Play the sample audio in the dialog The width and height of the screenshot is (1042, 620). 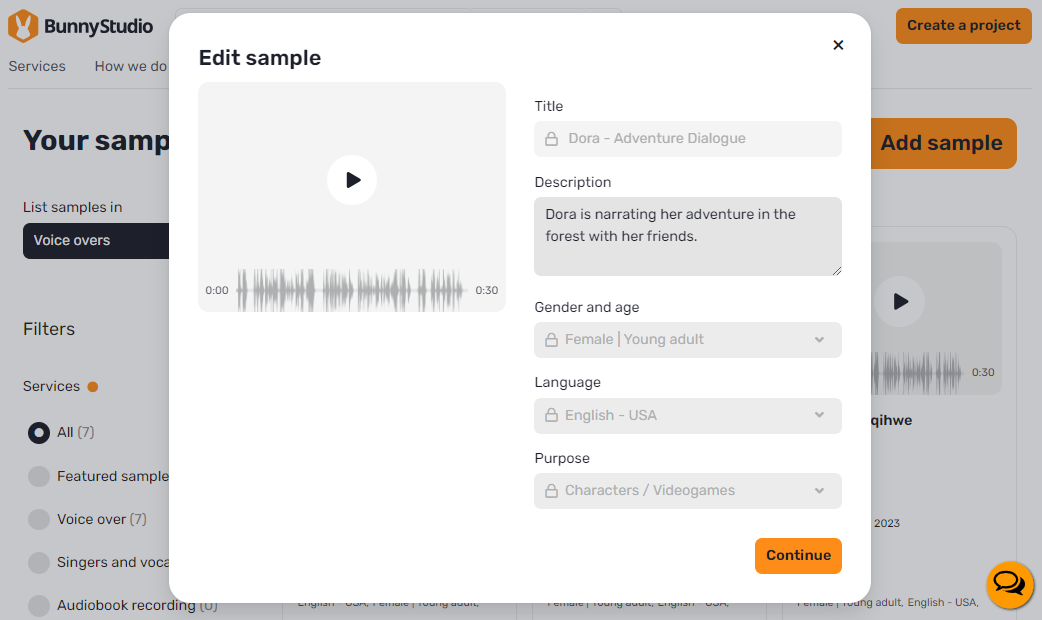click(352, 180)
